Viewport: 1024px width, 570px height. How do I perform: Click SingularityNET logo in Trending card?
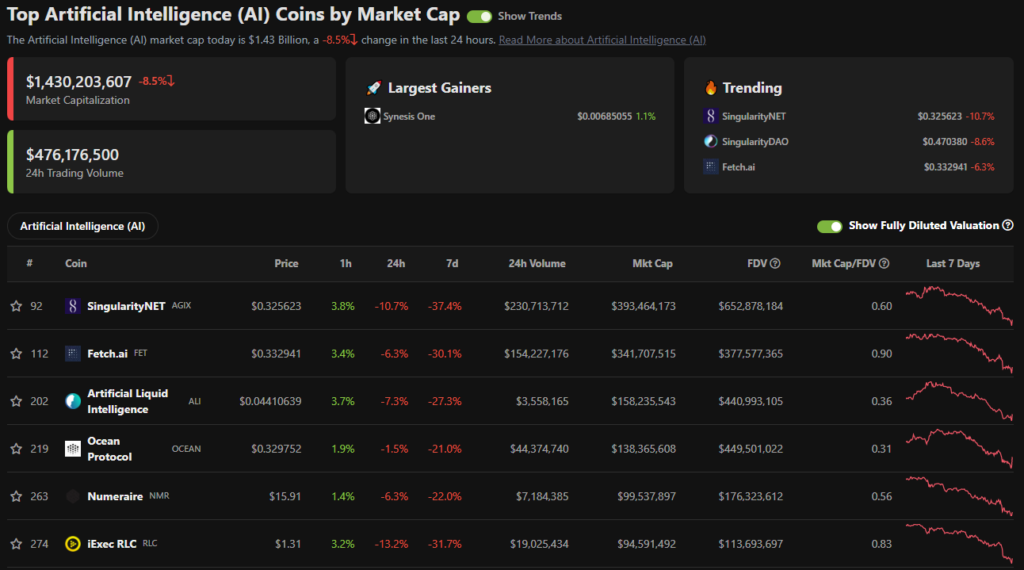coord(711,116)
